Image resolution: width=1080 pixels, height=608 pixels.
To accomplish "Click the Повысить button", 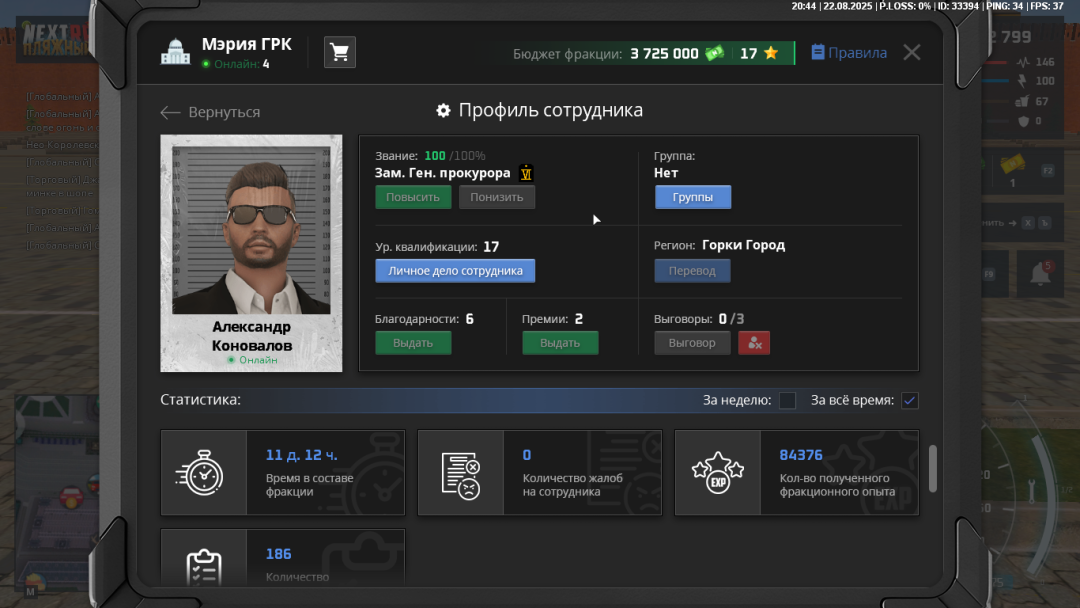I will tap(413, 196).
